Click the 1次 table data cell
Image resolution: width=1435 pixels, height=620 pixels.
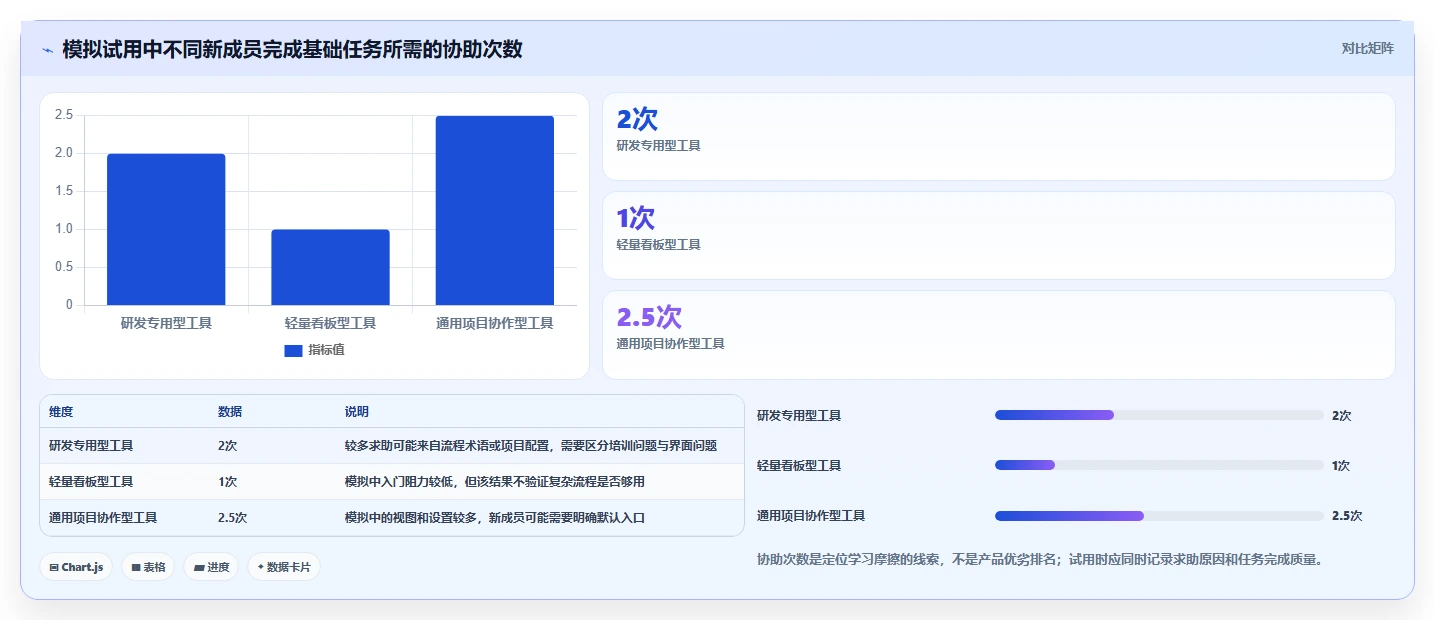point(227,482)
